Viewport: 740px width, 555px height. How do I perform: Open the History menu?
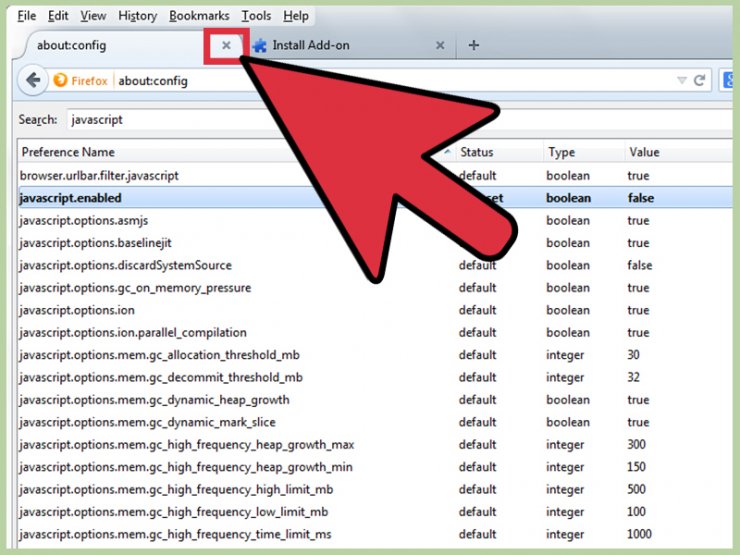point(137,16)
